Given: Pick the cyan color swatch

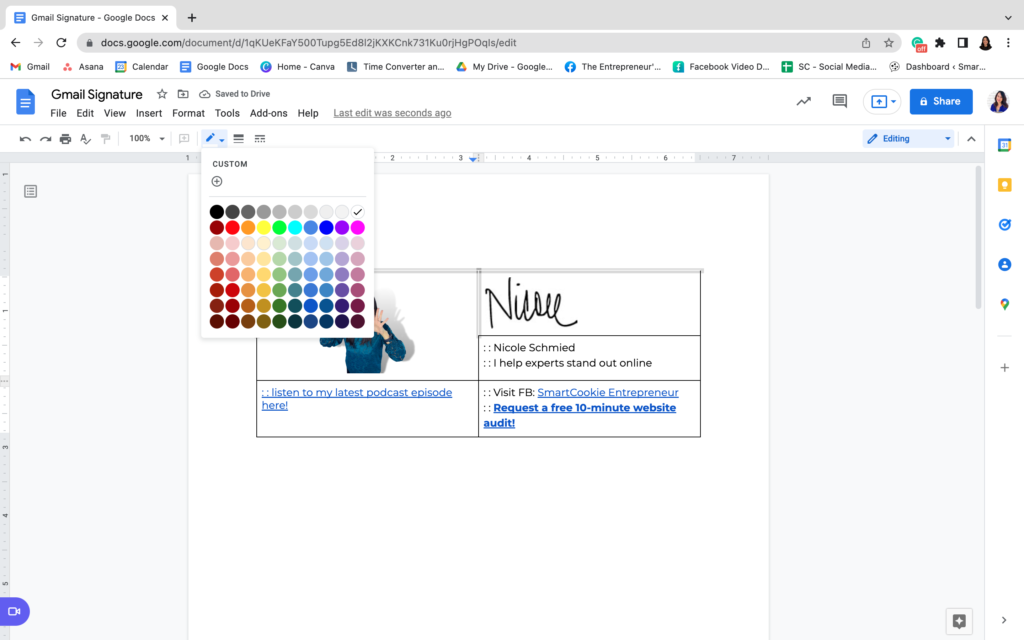Looking at the screenshot, I should [295, 227].
